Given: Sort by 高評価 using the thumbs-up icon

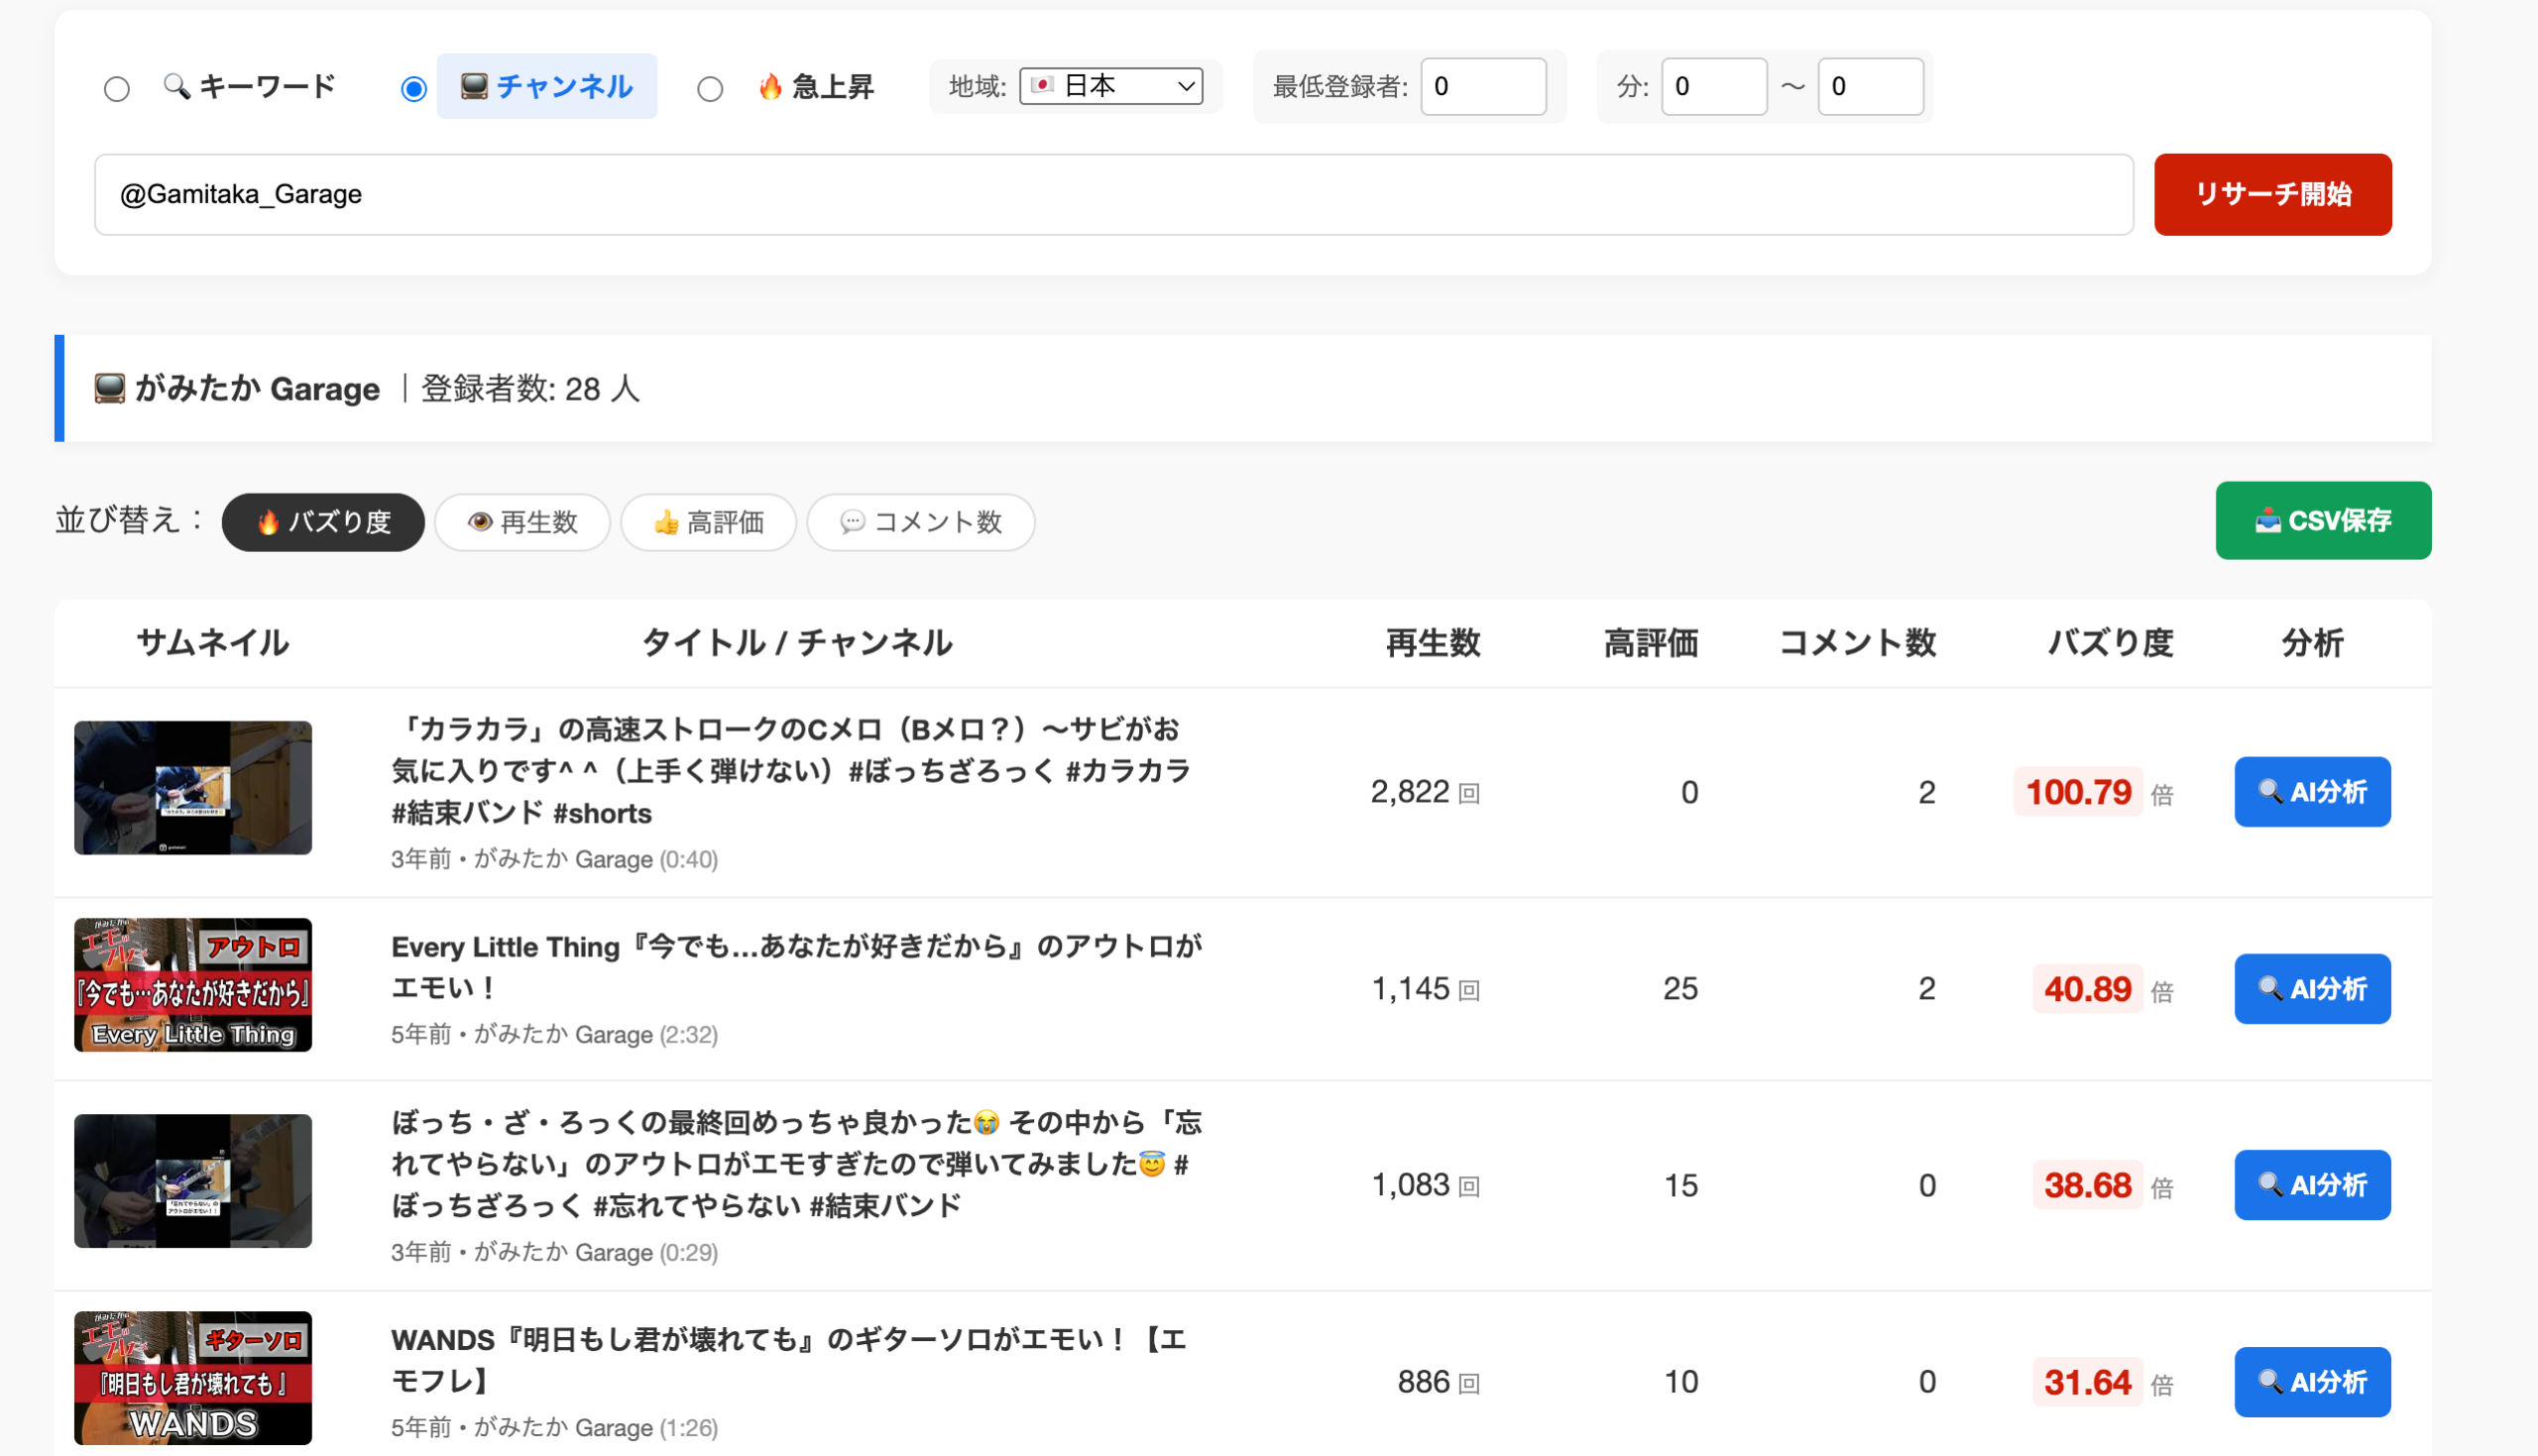Looking at the screenshot, I should tap(666, 522).
